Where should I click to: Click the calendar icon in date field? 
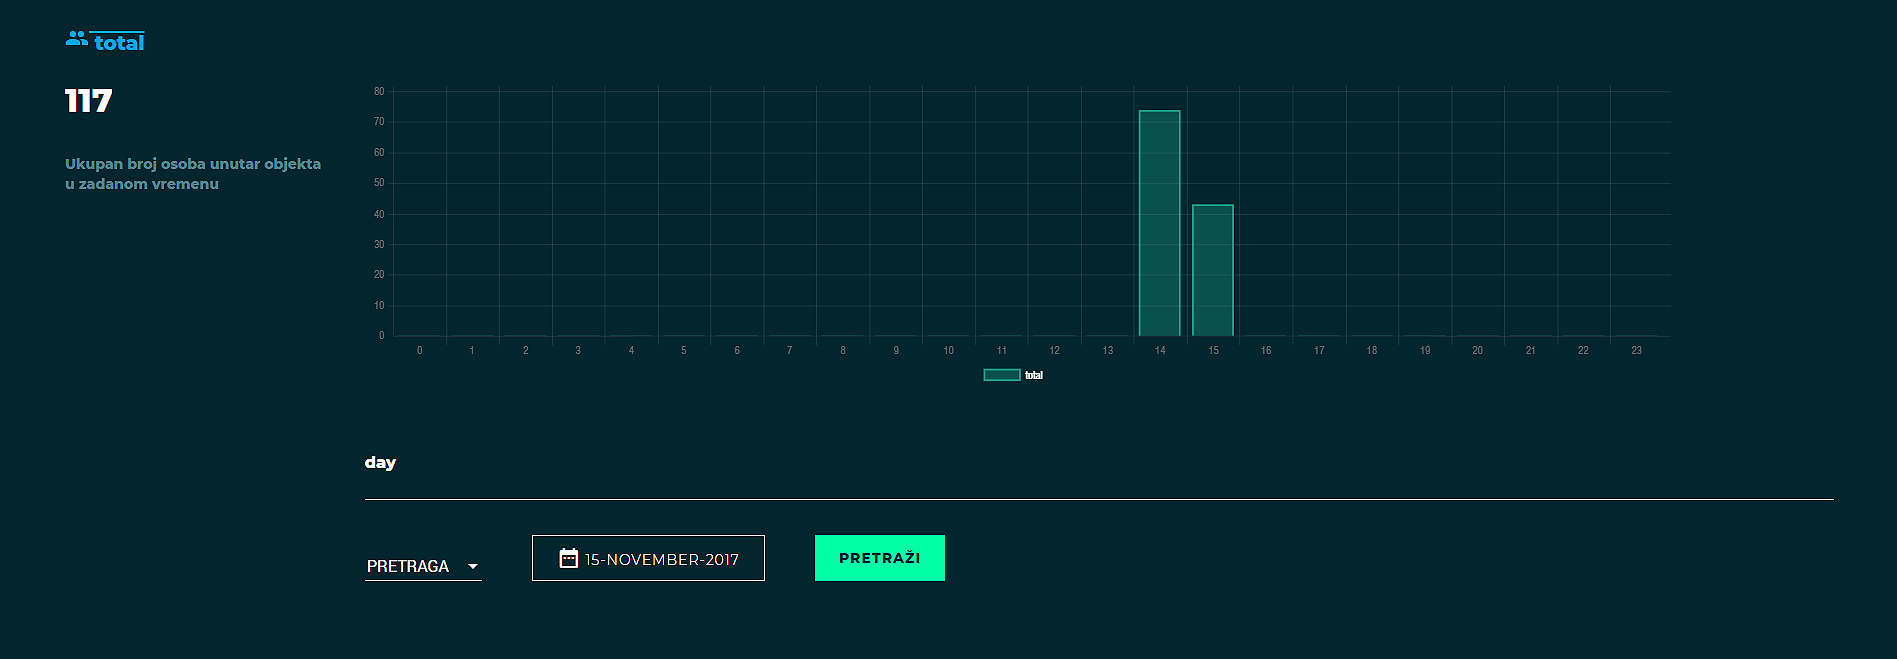click(x=568, y=558)
